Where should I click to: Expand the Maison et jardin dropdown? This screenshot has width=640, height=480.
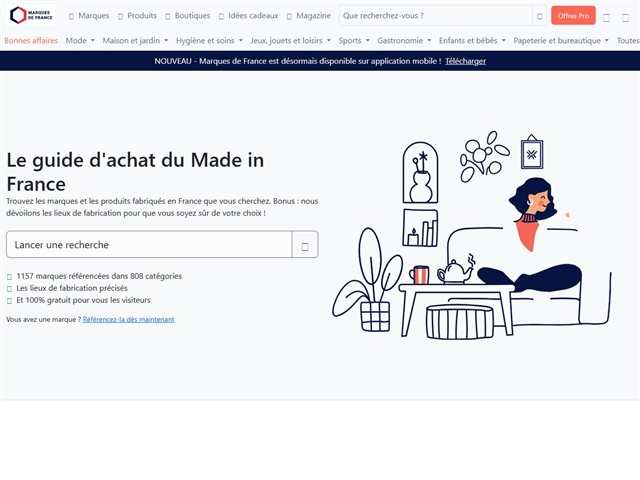135,40
